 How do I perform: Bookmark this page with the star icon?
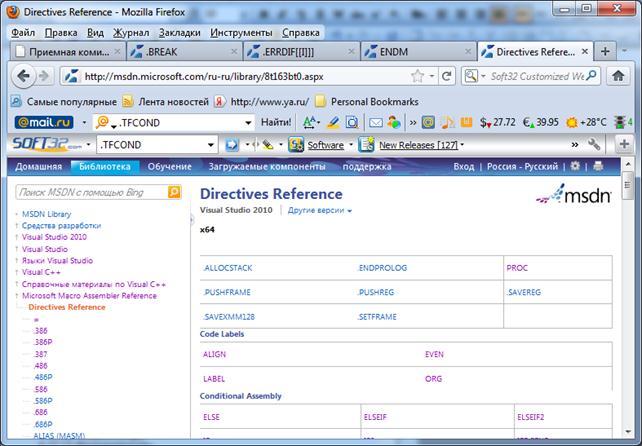pyautogui.click(x=417, y=76)
